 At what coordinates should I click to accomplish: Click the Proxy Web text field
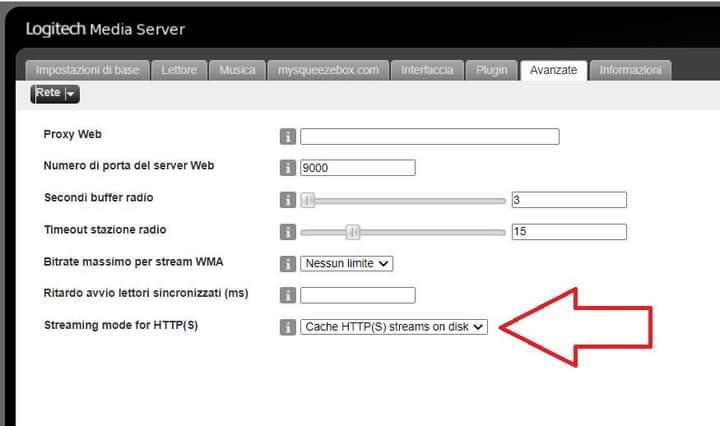pyautogui.click(x=430, y=136)
